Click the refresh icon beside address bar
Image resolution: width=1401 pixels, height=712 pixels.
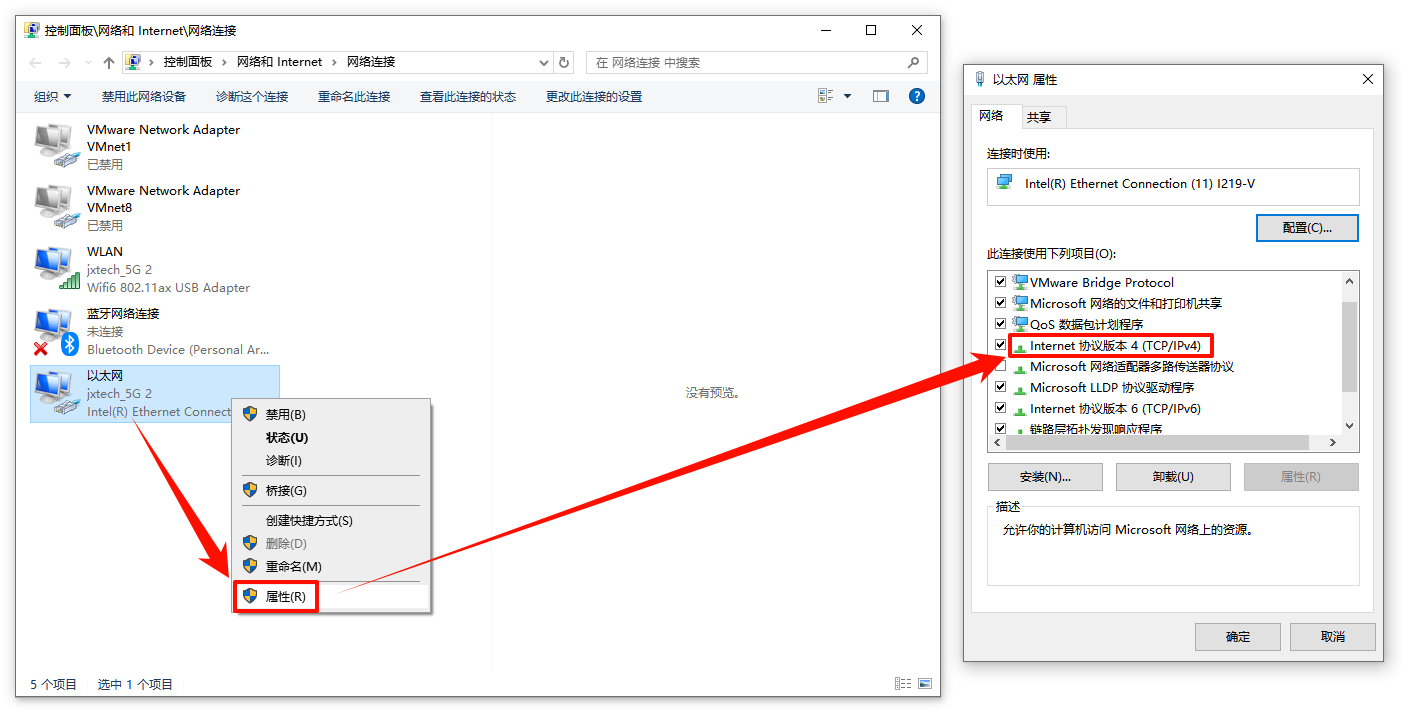pos(564,62)
